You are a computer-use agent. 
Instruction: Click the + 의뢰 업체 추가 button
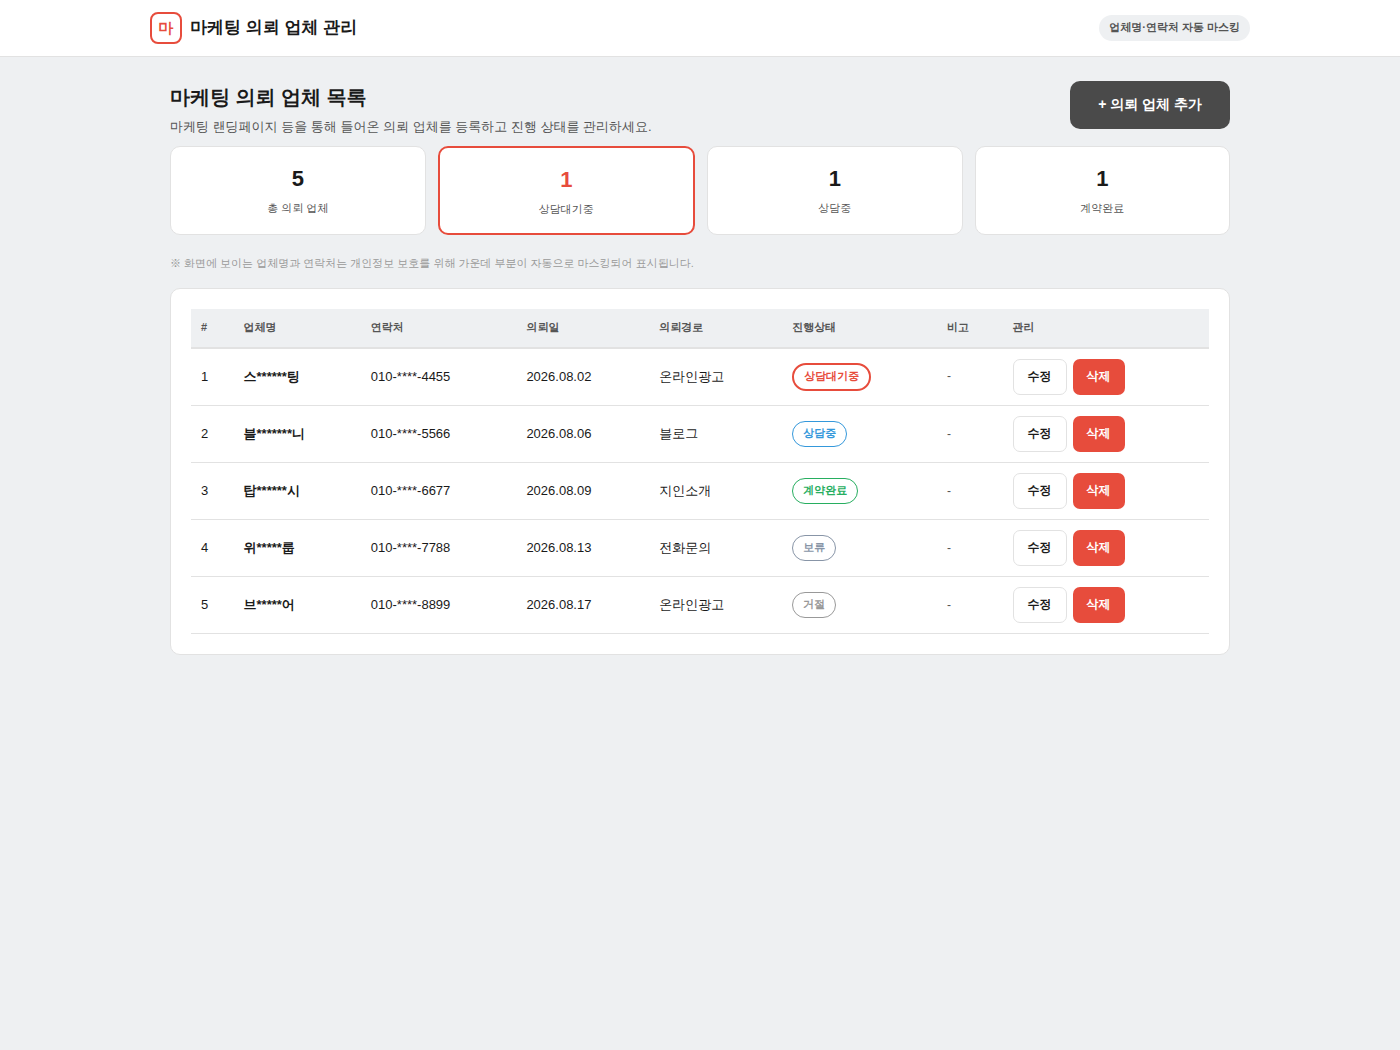pos(1150,105)
